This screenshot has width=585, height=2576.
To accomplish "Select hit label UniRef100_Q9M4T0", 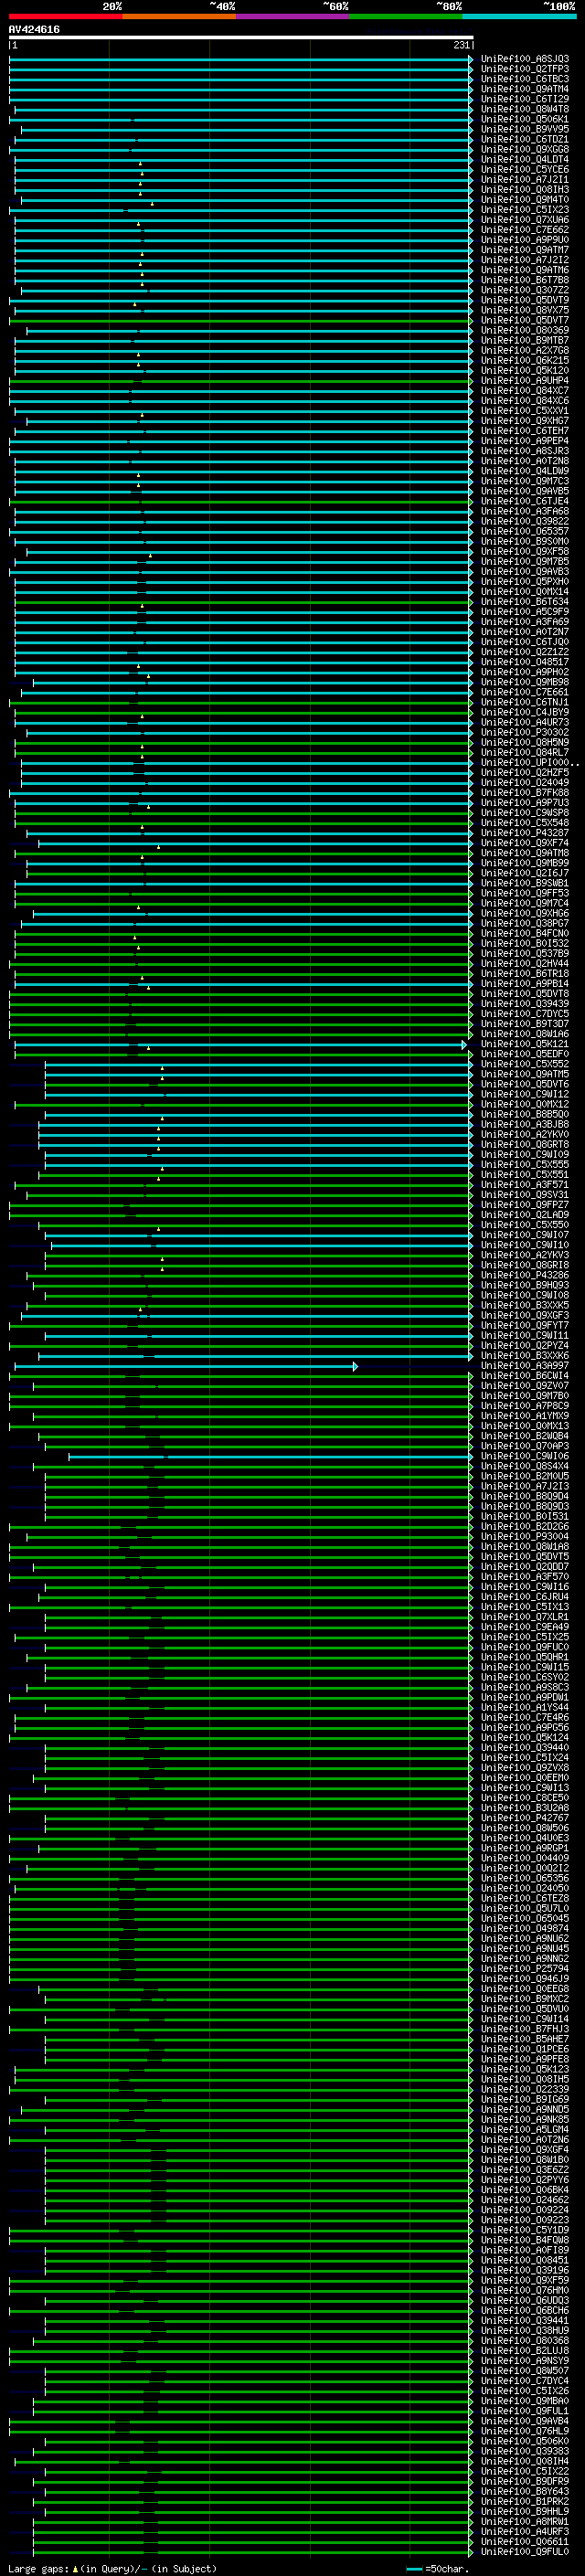I will 525,199.
